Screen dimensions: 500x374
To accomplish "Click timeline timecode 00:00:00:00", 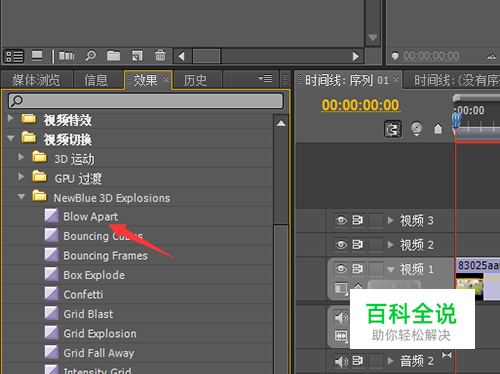I will 360,105.
